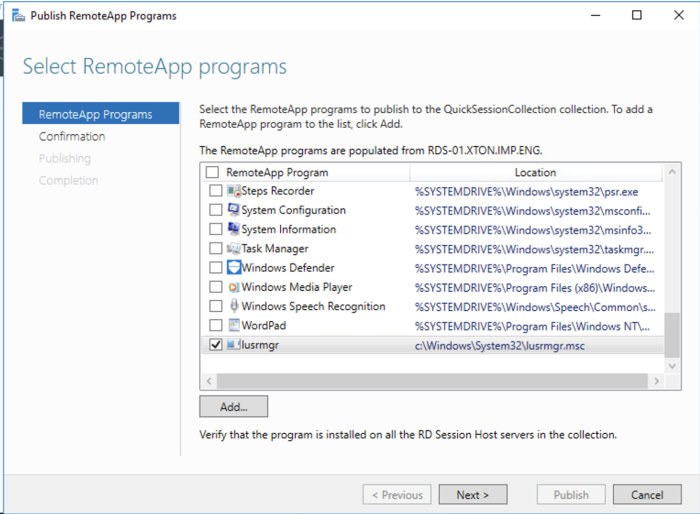Click the vertical scrollbar thumb
Screen dimensions: 700x514
pos(672,335)
